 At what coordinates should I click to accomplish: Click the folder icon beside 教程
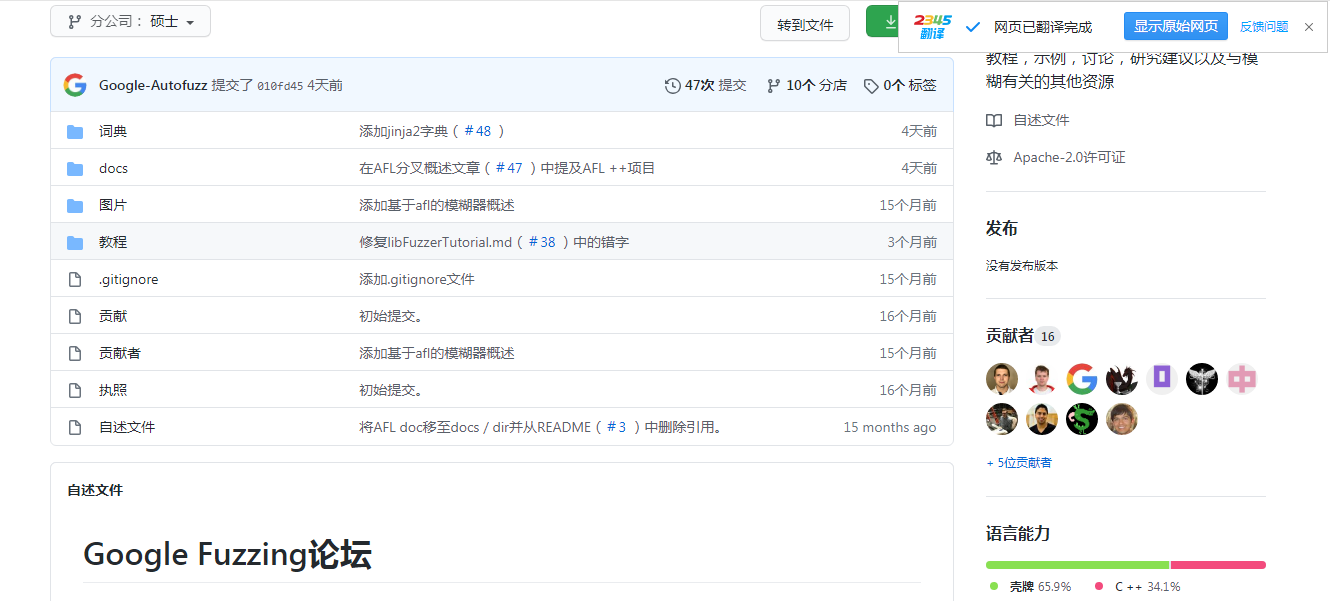[75, 242]
